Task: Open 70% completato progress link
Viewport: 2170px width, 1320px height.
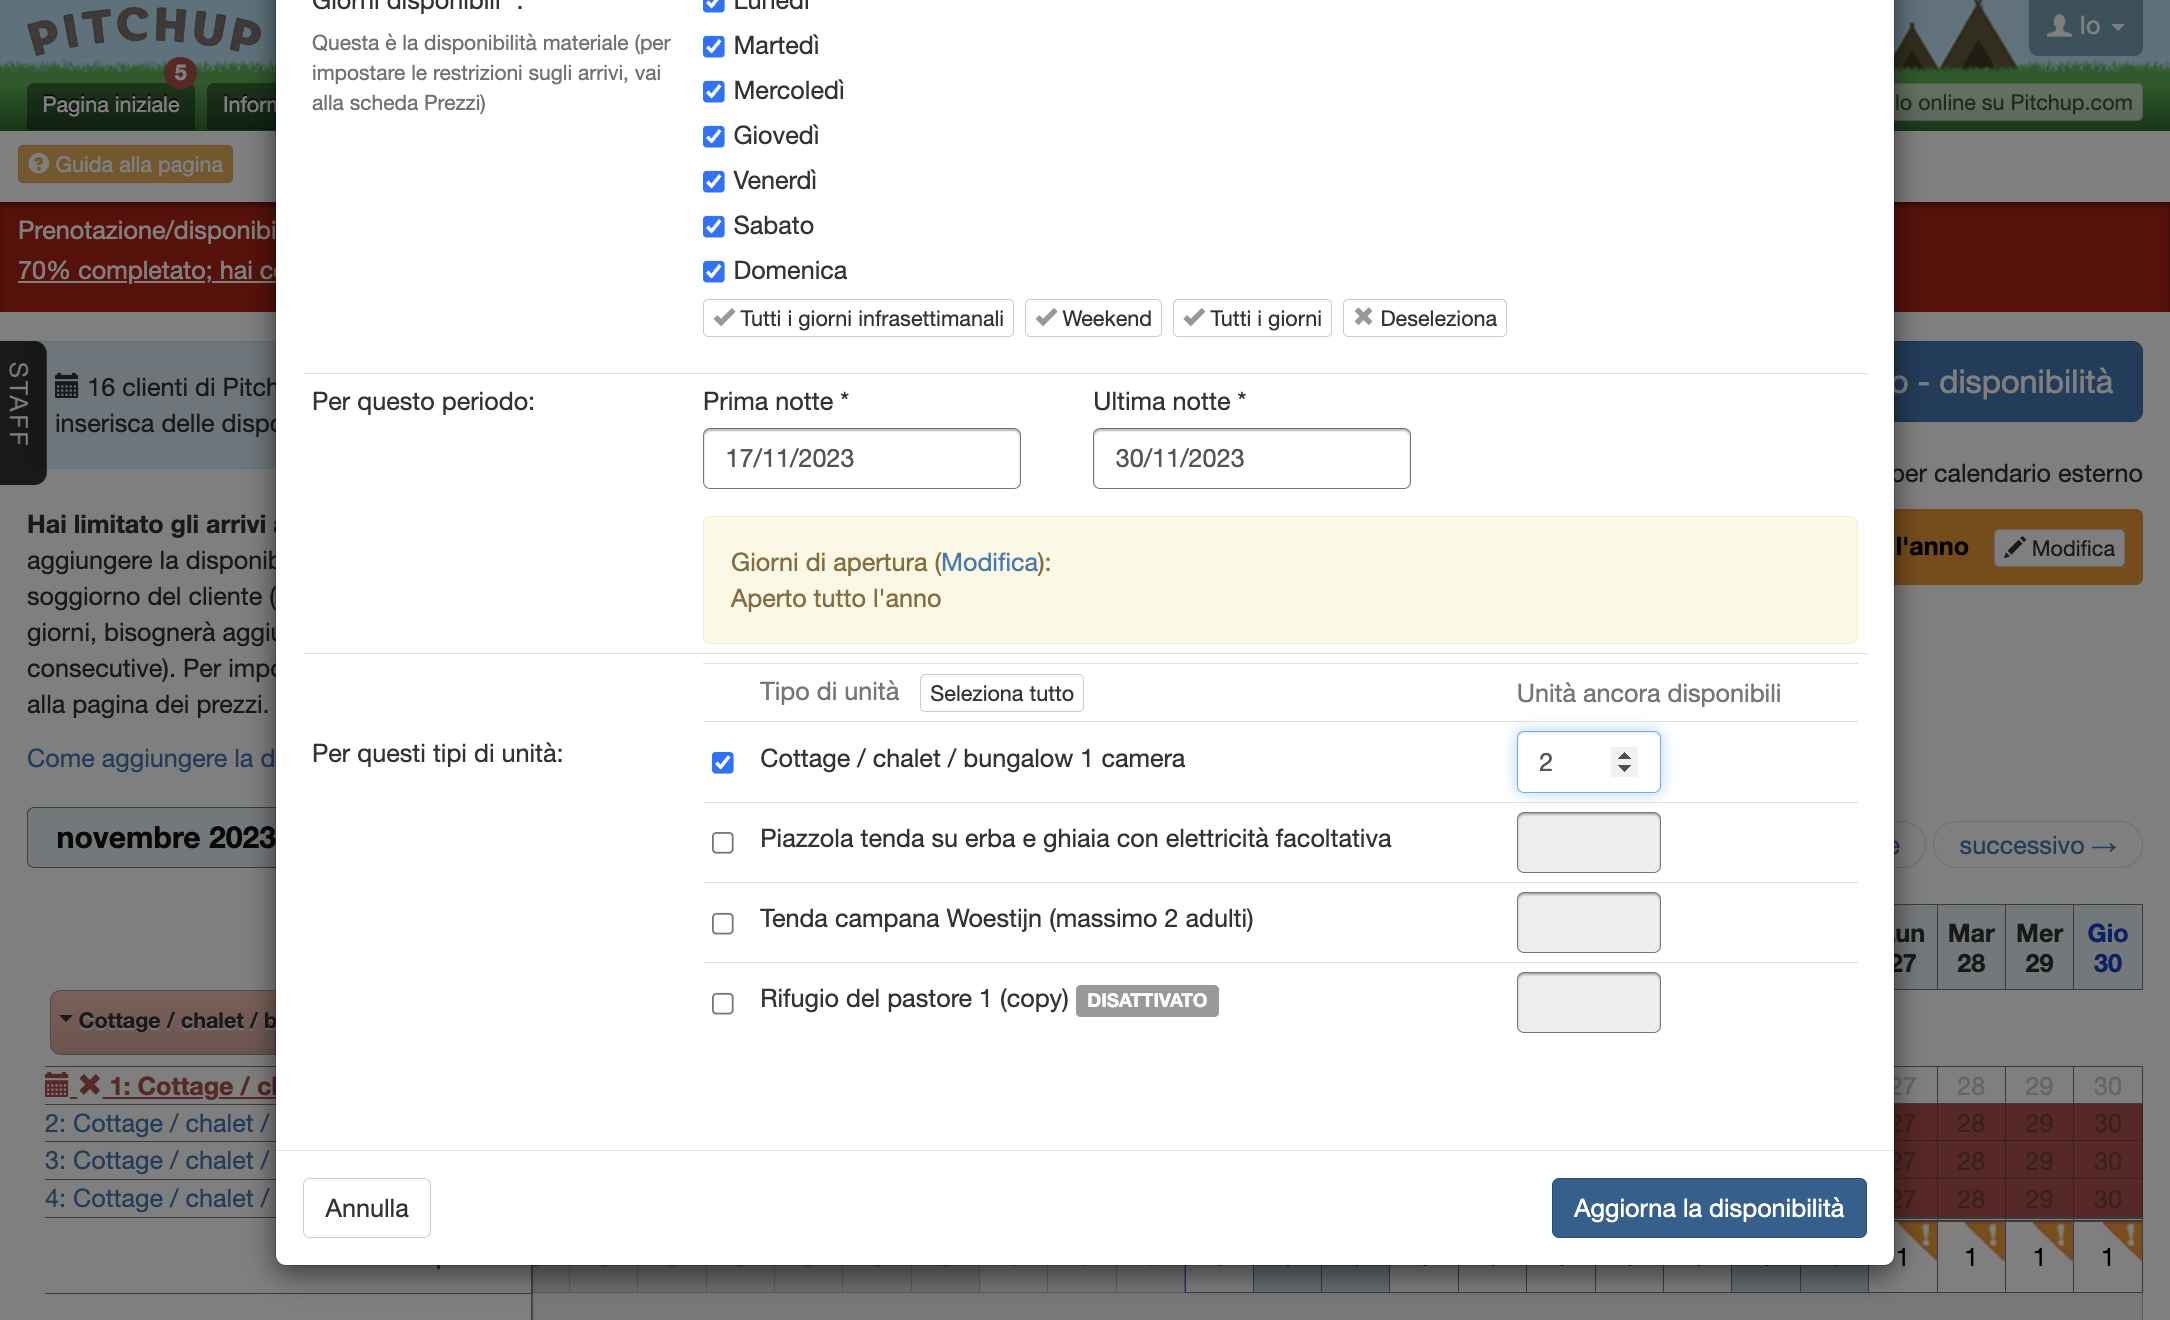Action: click(x=146, y=271)
